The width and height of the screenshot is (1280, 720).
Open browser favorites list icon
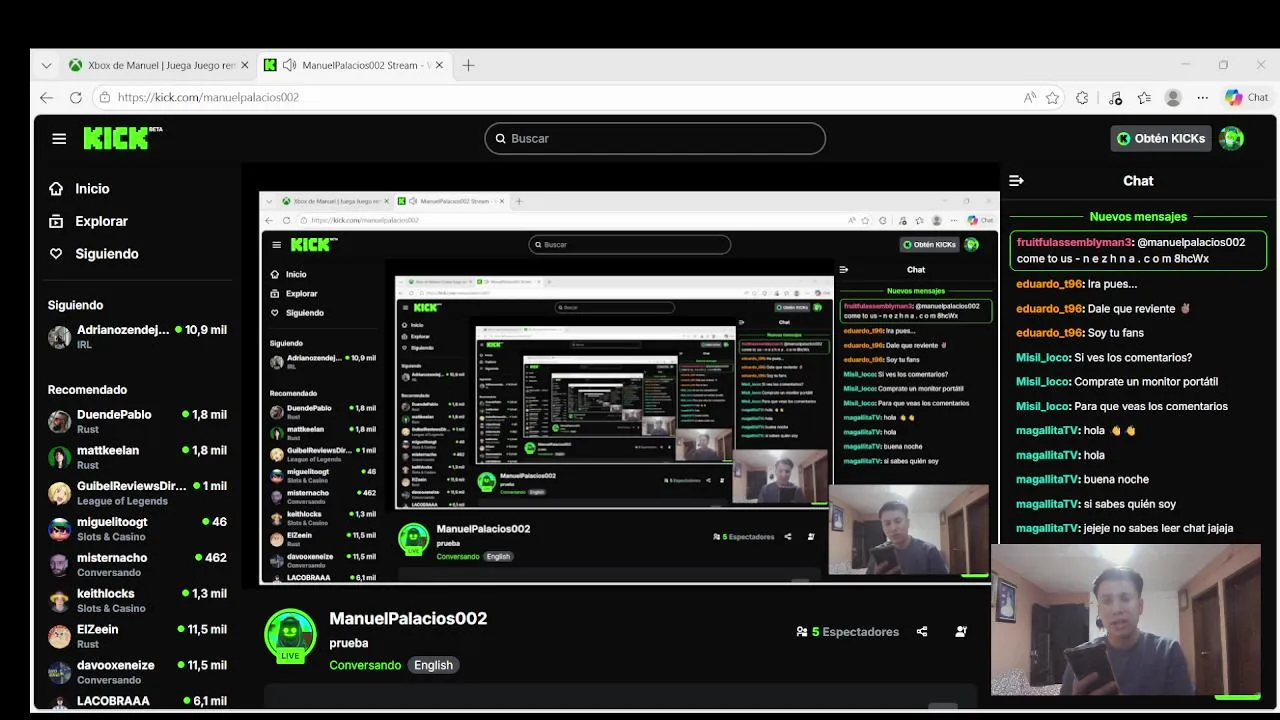[x=1144, y=97]
